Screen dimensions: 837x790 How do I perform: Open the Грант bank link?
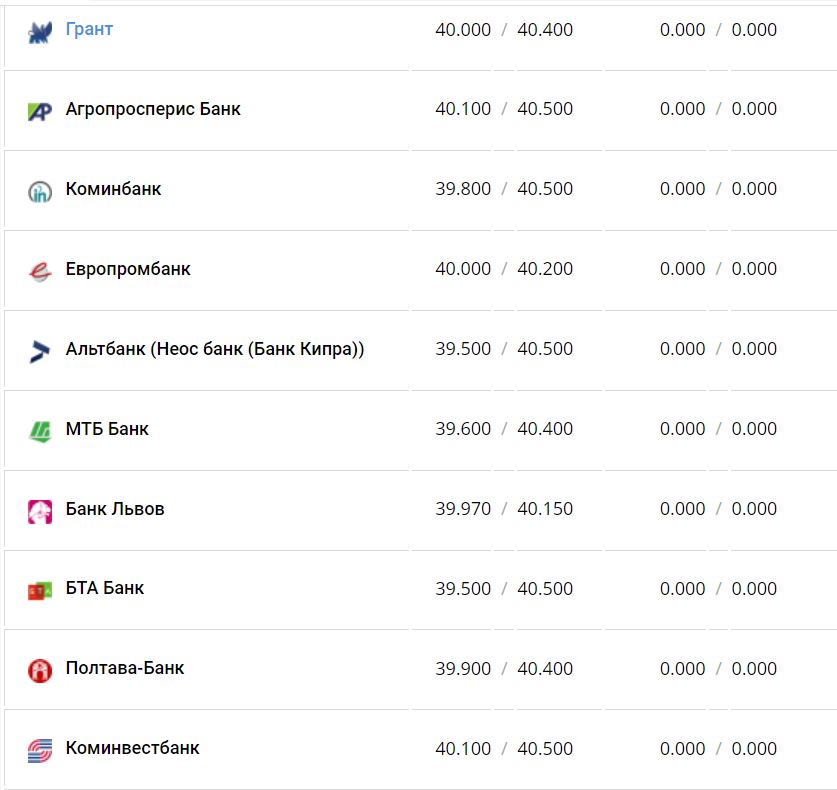pyautogui.click(x=89, y=29)
